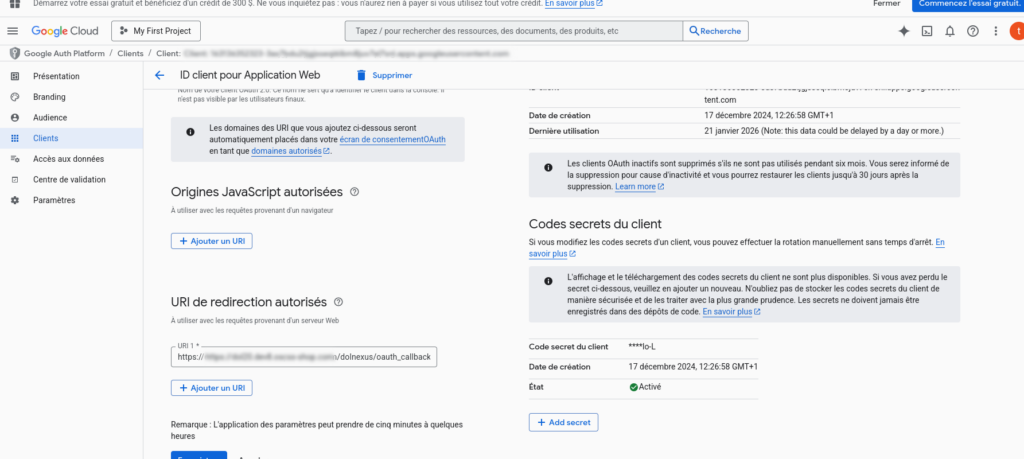
Task: Open the notifications bell
Action: coord(950,31)
